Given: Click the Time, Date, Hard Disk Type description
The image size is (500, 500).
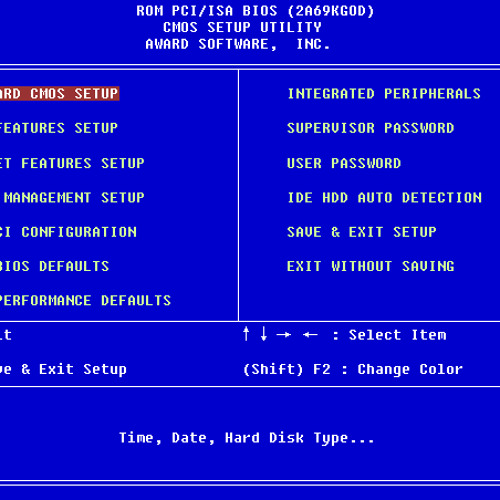Looking at the screenshot, I should [x=247, y=438].
